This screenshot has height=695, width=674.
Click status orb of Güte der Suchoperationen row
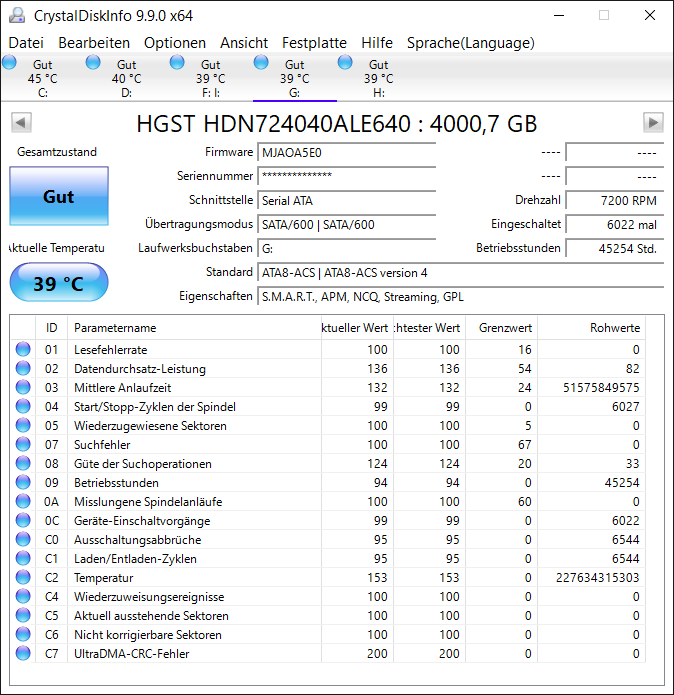[x=23, y=463]
